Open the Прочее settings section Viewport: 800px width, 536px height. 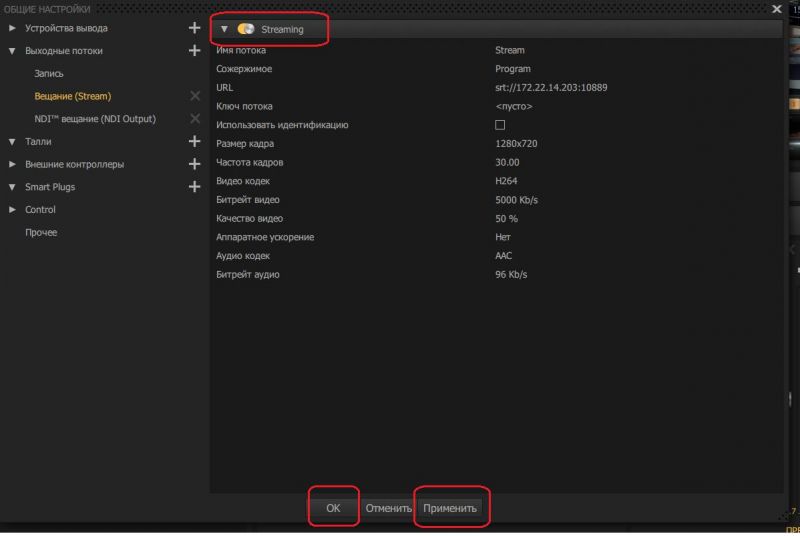pyautogui.click(x=41, y=233)
